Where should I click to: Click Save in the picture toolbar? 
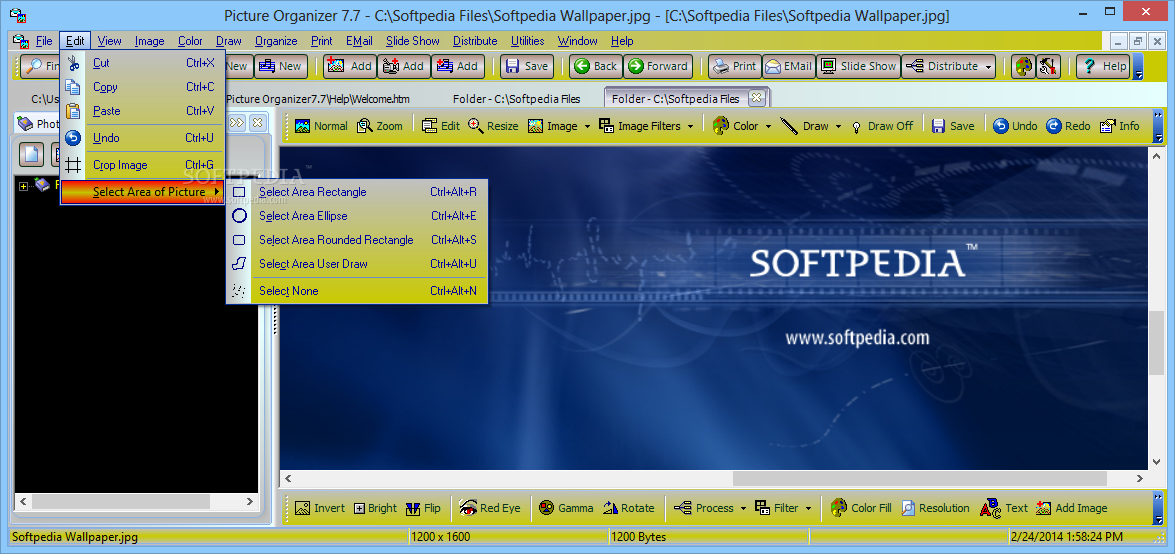(953, 126)
